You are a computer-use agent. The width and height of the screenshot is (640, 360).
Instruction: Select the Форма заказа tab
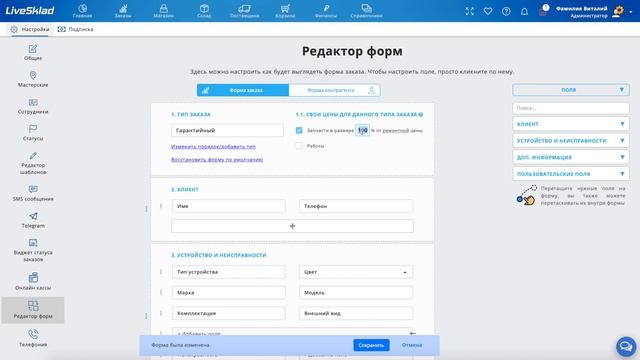[243, 90]
